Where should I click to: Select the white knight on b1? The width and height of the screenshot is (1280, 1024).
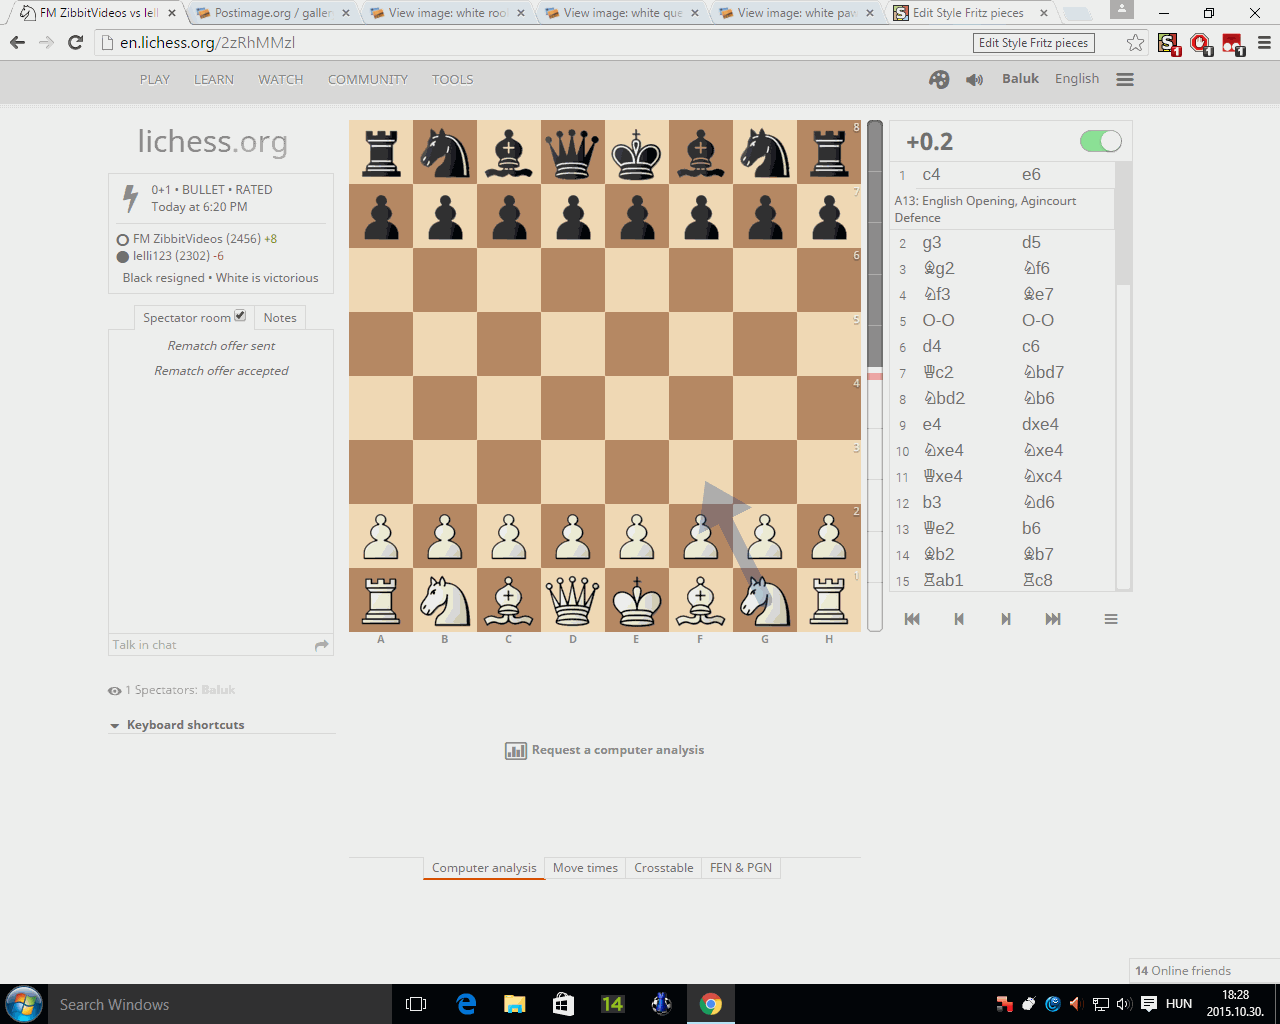pyautogui.click(x=445, y=601)
